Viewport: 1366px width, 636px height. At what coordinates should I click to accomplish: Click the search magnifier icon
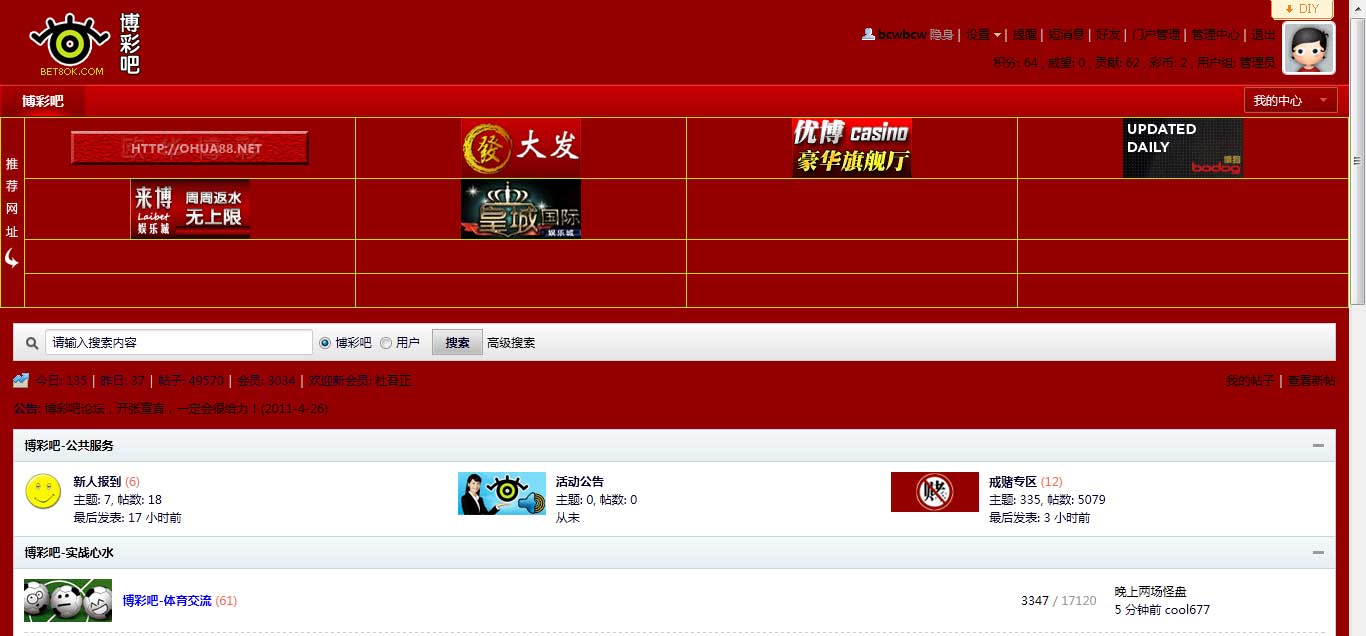click(31, 342)
